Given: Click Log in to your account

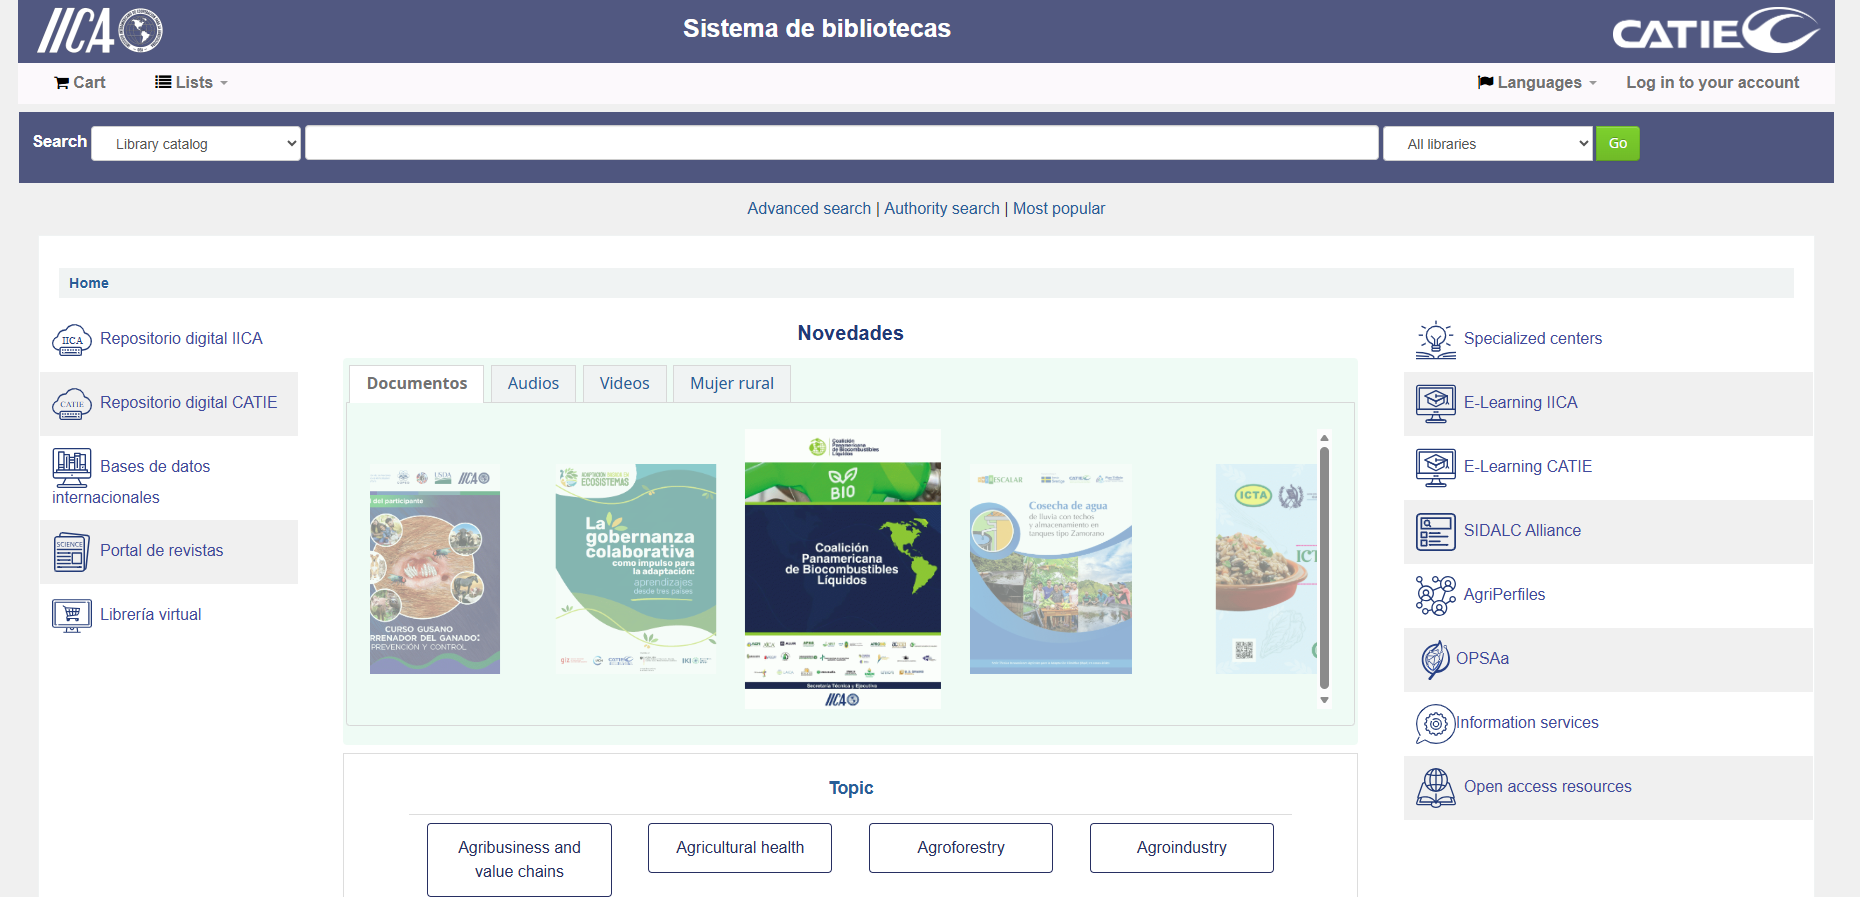Looking at the screenshot, I should (1712, 83).
